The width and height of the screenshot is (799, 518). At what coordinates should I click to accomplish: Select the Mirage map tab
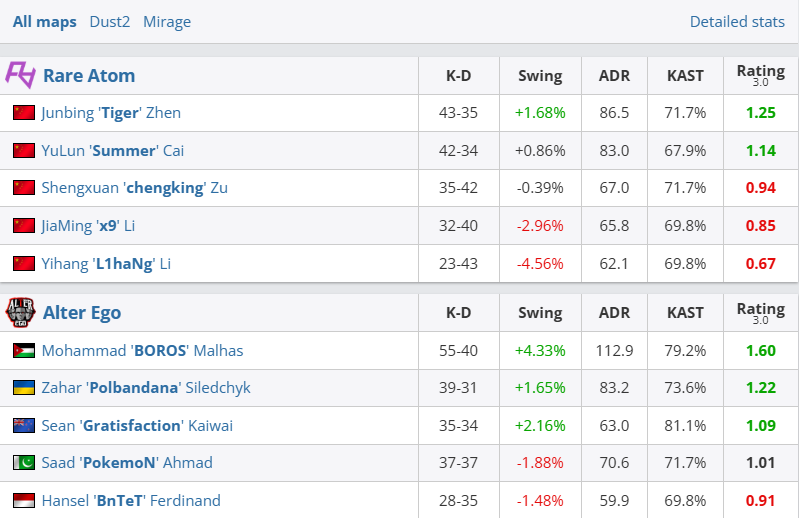(167, 21)
